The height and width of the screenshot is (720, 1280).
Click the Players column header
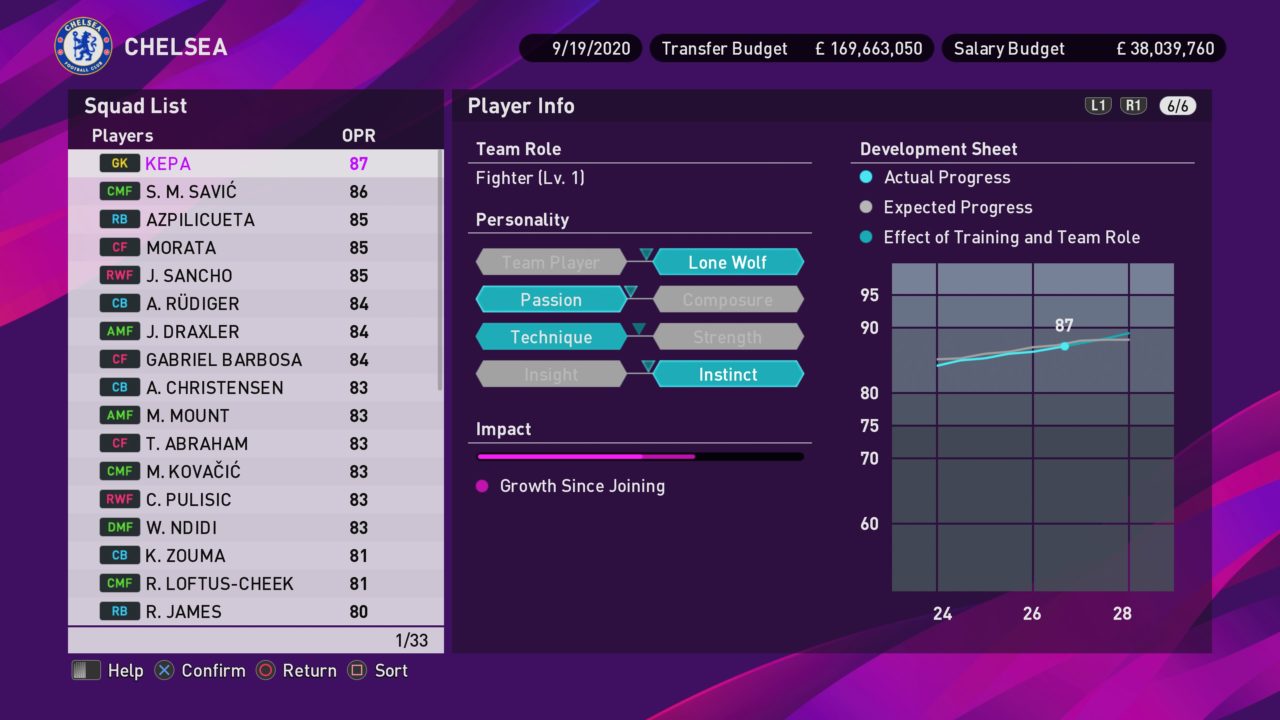click(x=122, y=135)
